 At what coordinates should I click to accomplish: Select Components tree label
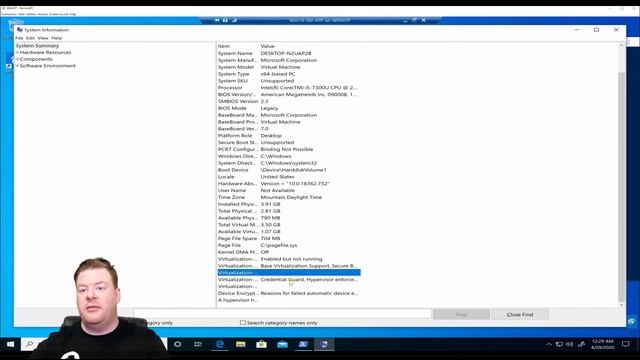point(36,59)
